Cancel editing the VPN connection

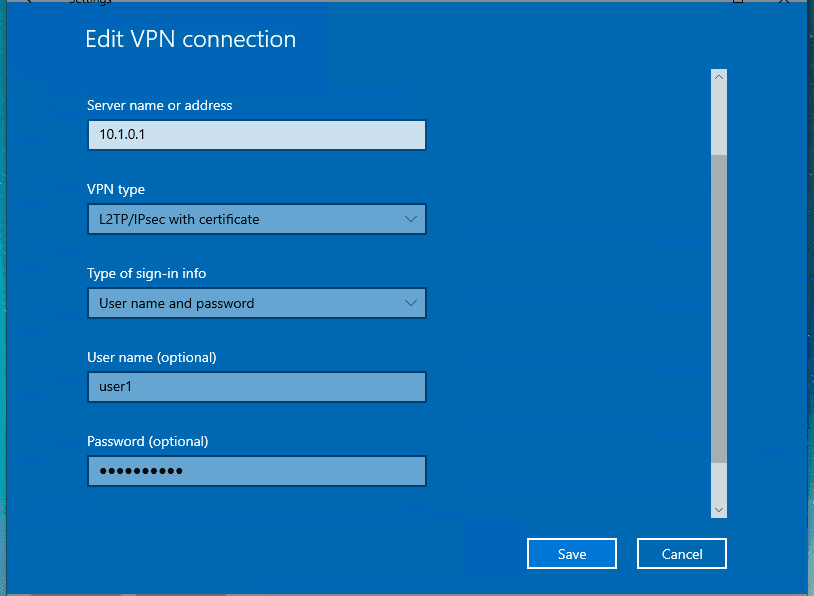coord(682,554)
